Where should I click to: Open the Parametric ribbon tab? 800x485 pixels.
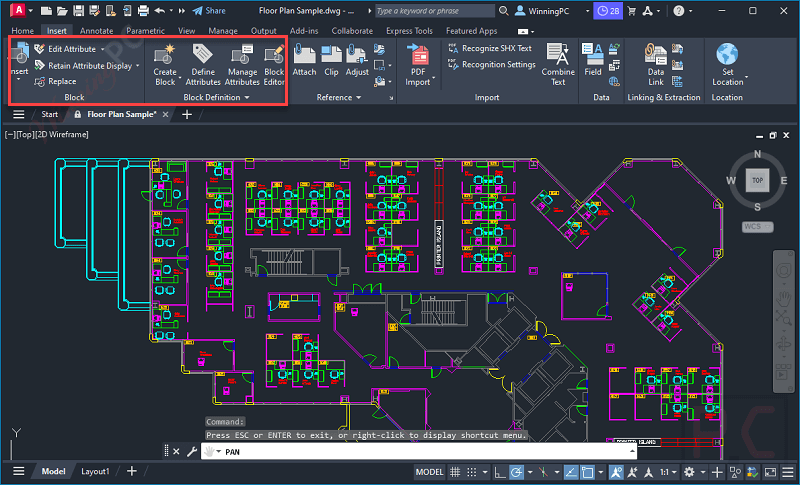pyautogui.click(x=145, y=31)
